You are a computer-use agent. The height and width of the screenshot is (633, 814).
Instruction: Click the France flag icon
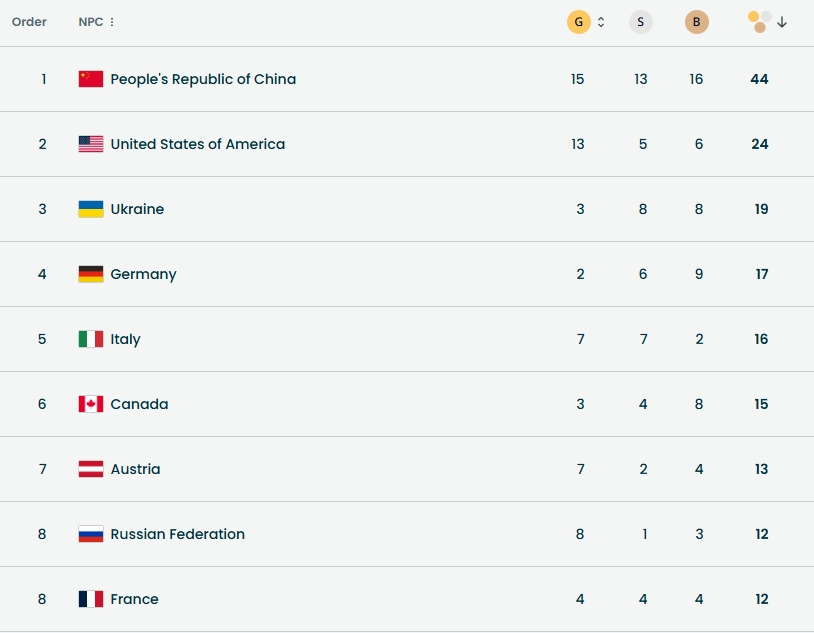[x=89, y=598]
